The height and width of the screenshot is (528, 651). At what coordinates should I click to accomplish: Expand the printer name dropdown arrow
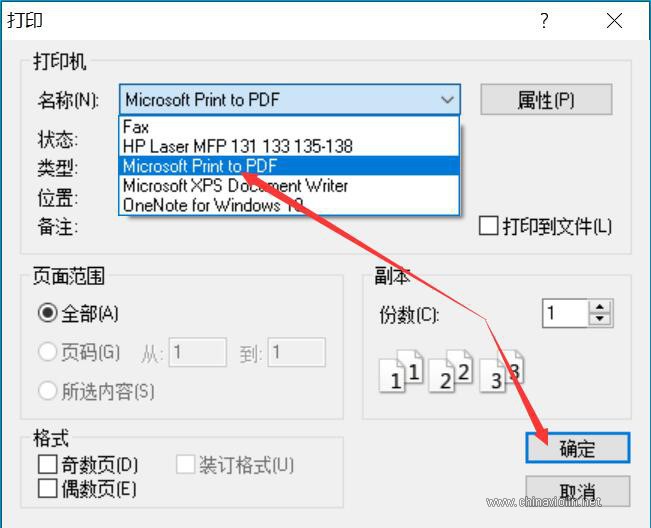(448, 100)
